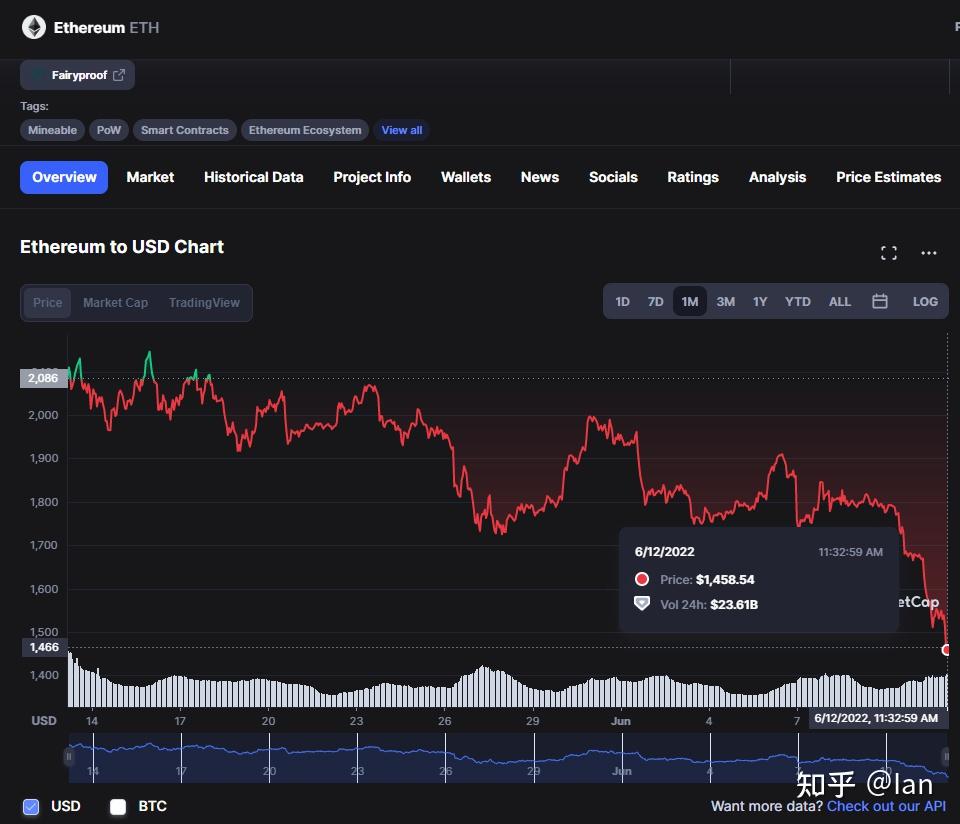Toggle the USD currency checkbox

click(x=31, y=806)
